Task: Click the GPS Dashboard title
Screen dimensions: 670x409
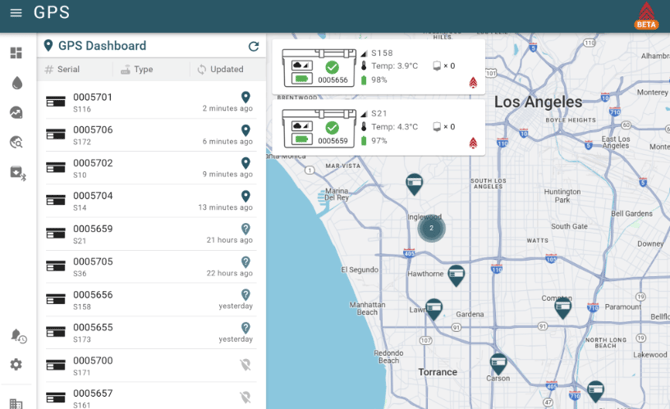Action: tap(102, 46)
